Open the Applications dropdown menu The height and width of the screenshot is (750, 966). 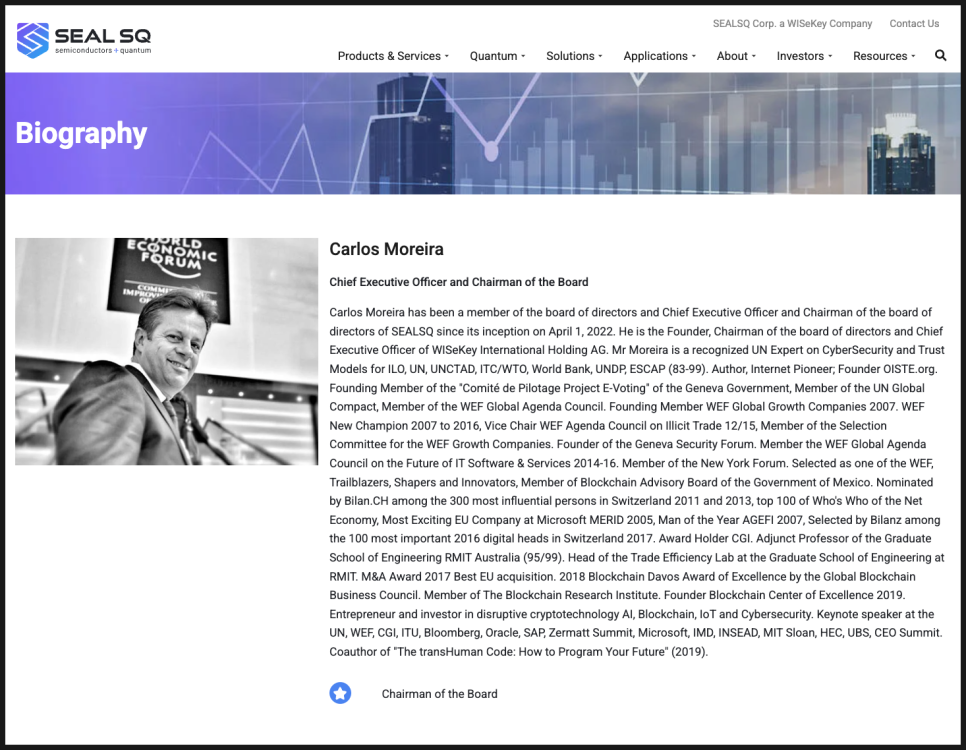pos(659,56)
